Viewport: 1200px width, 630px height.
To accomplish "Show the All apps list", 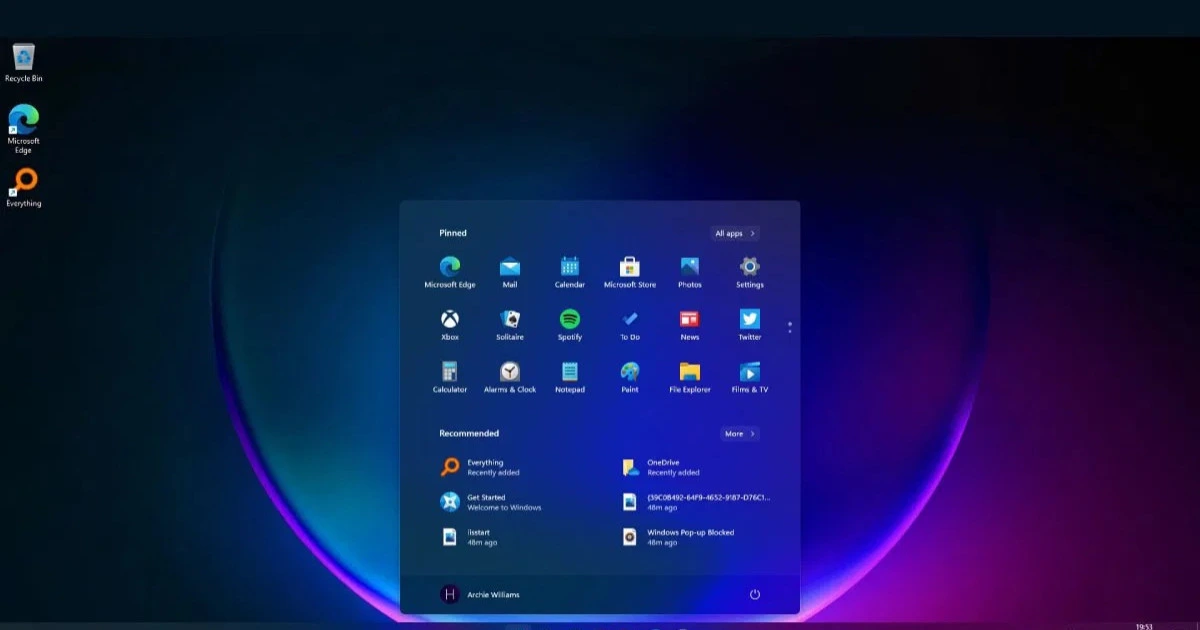I will [735, 233].
